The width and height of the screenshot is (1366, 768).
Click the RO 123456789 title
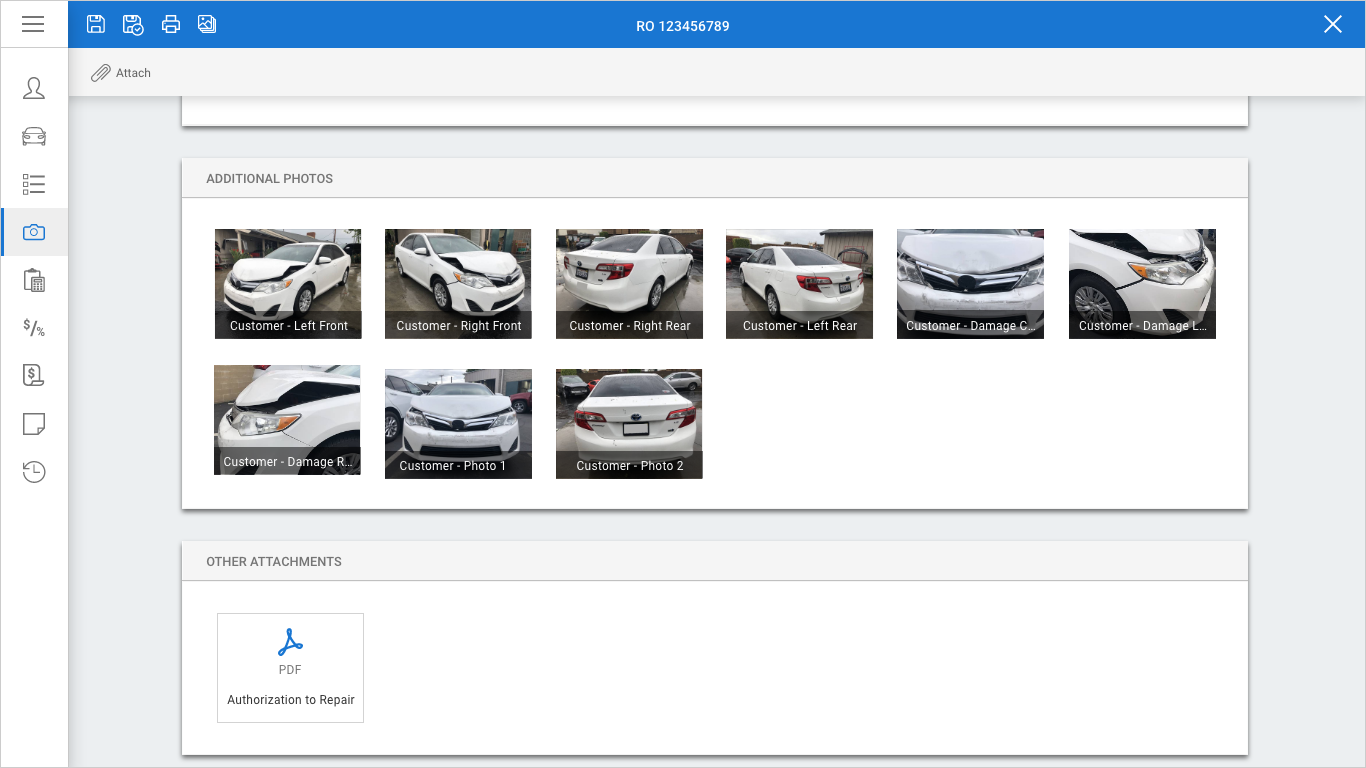click(x=683, y=26)
